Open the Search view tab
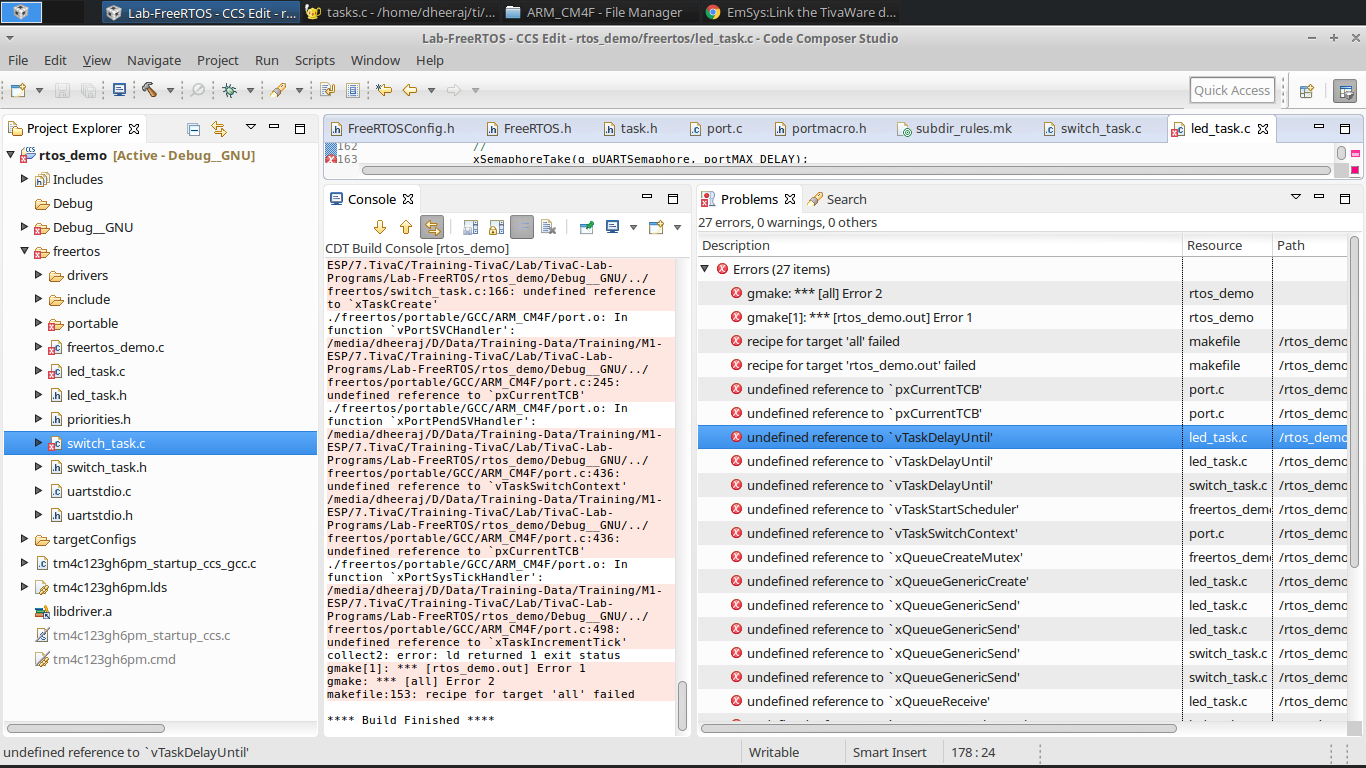Image resolution: width=1366 pixels, height=768 pixels. click(837, 199)
